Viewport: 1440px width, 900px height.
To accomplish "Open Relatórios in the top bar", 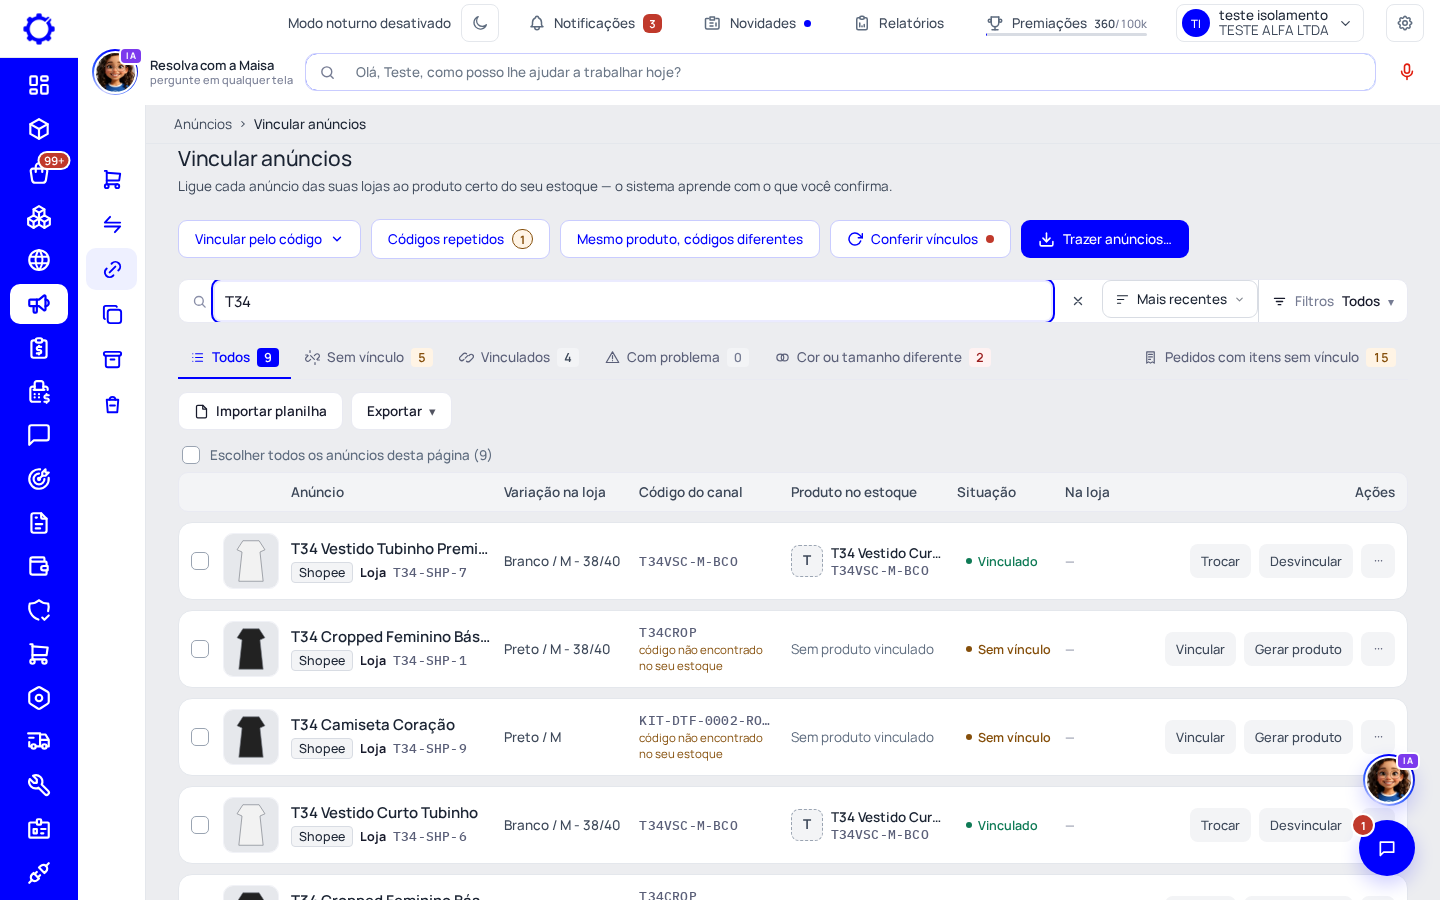I will pyautogui.click(x=899, y=23).
